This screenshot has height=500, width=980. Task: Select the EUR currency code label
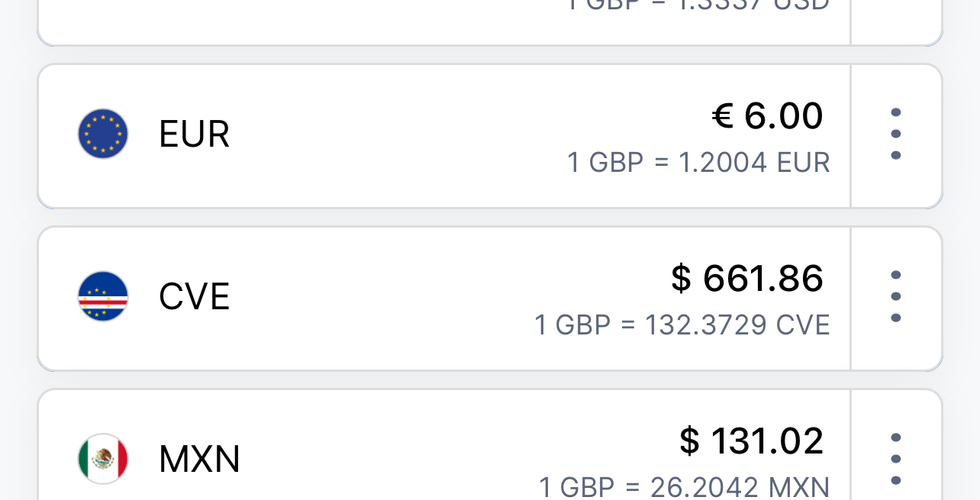pyautogui.click(x=194, y=135)
